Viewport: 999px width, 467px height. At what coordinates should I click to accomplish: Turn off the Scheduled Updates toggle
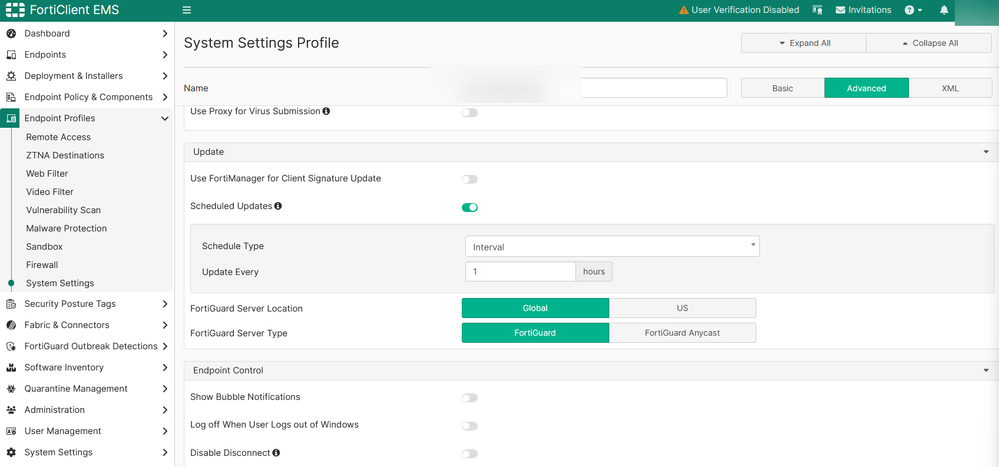[470, 208]
